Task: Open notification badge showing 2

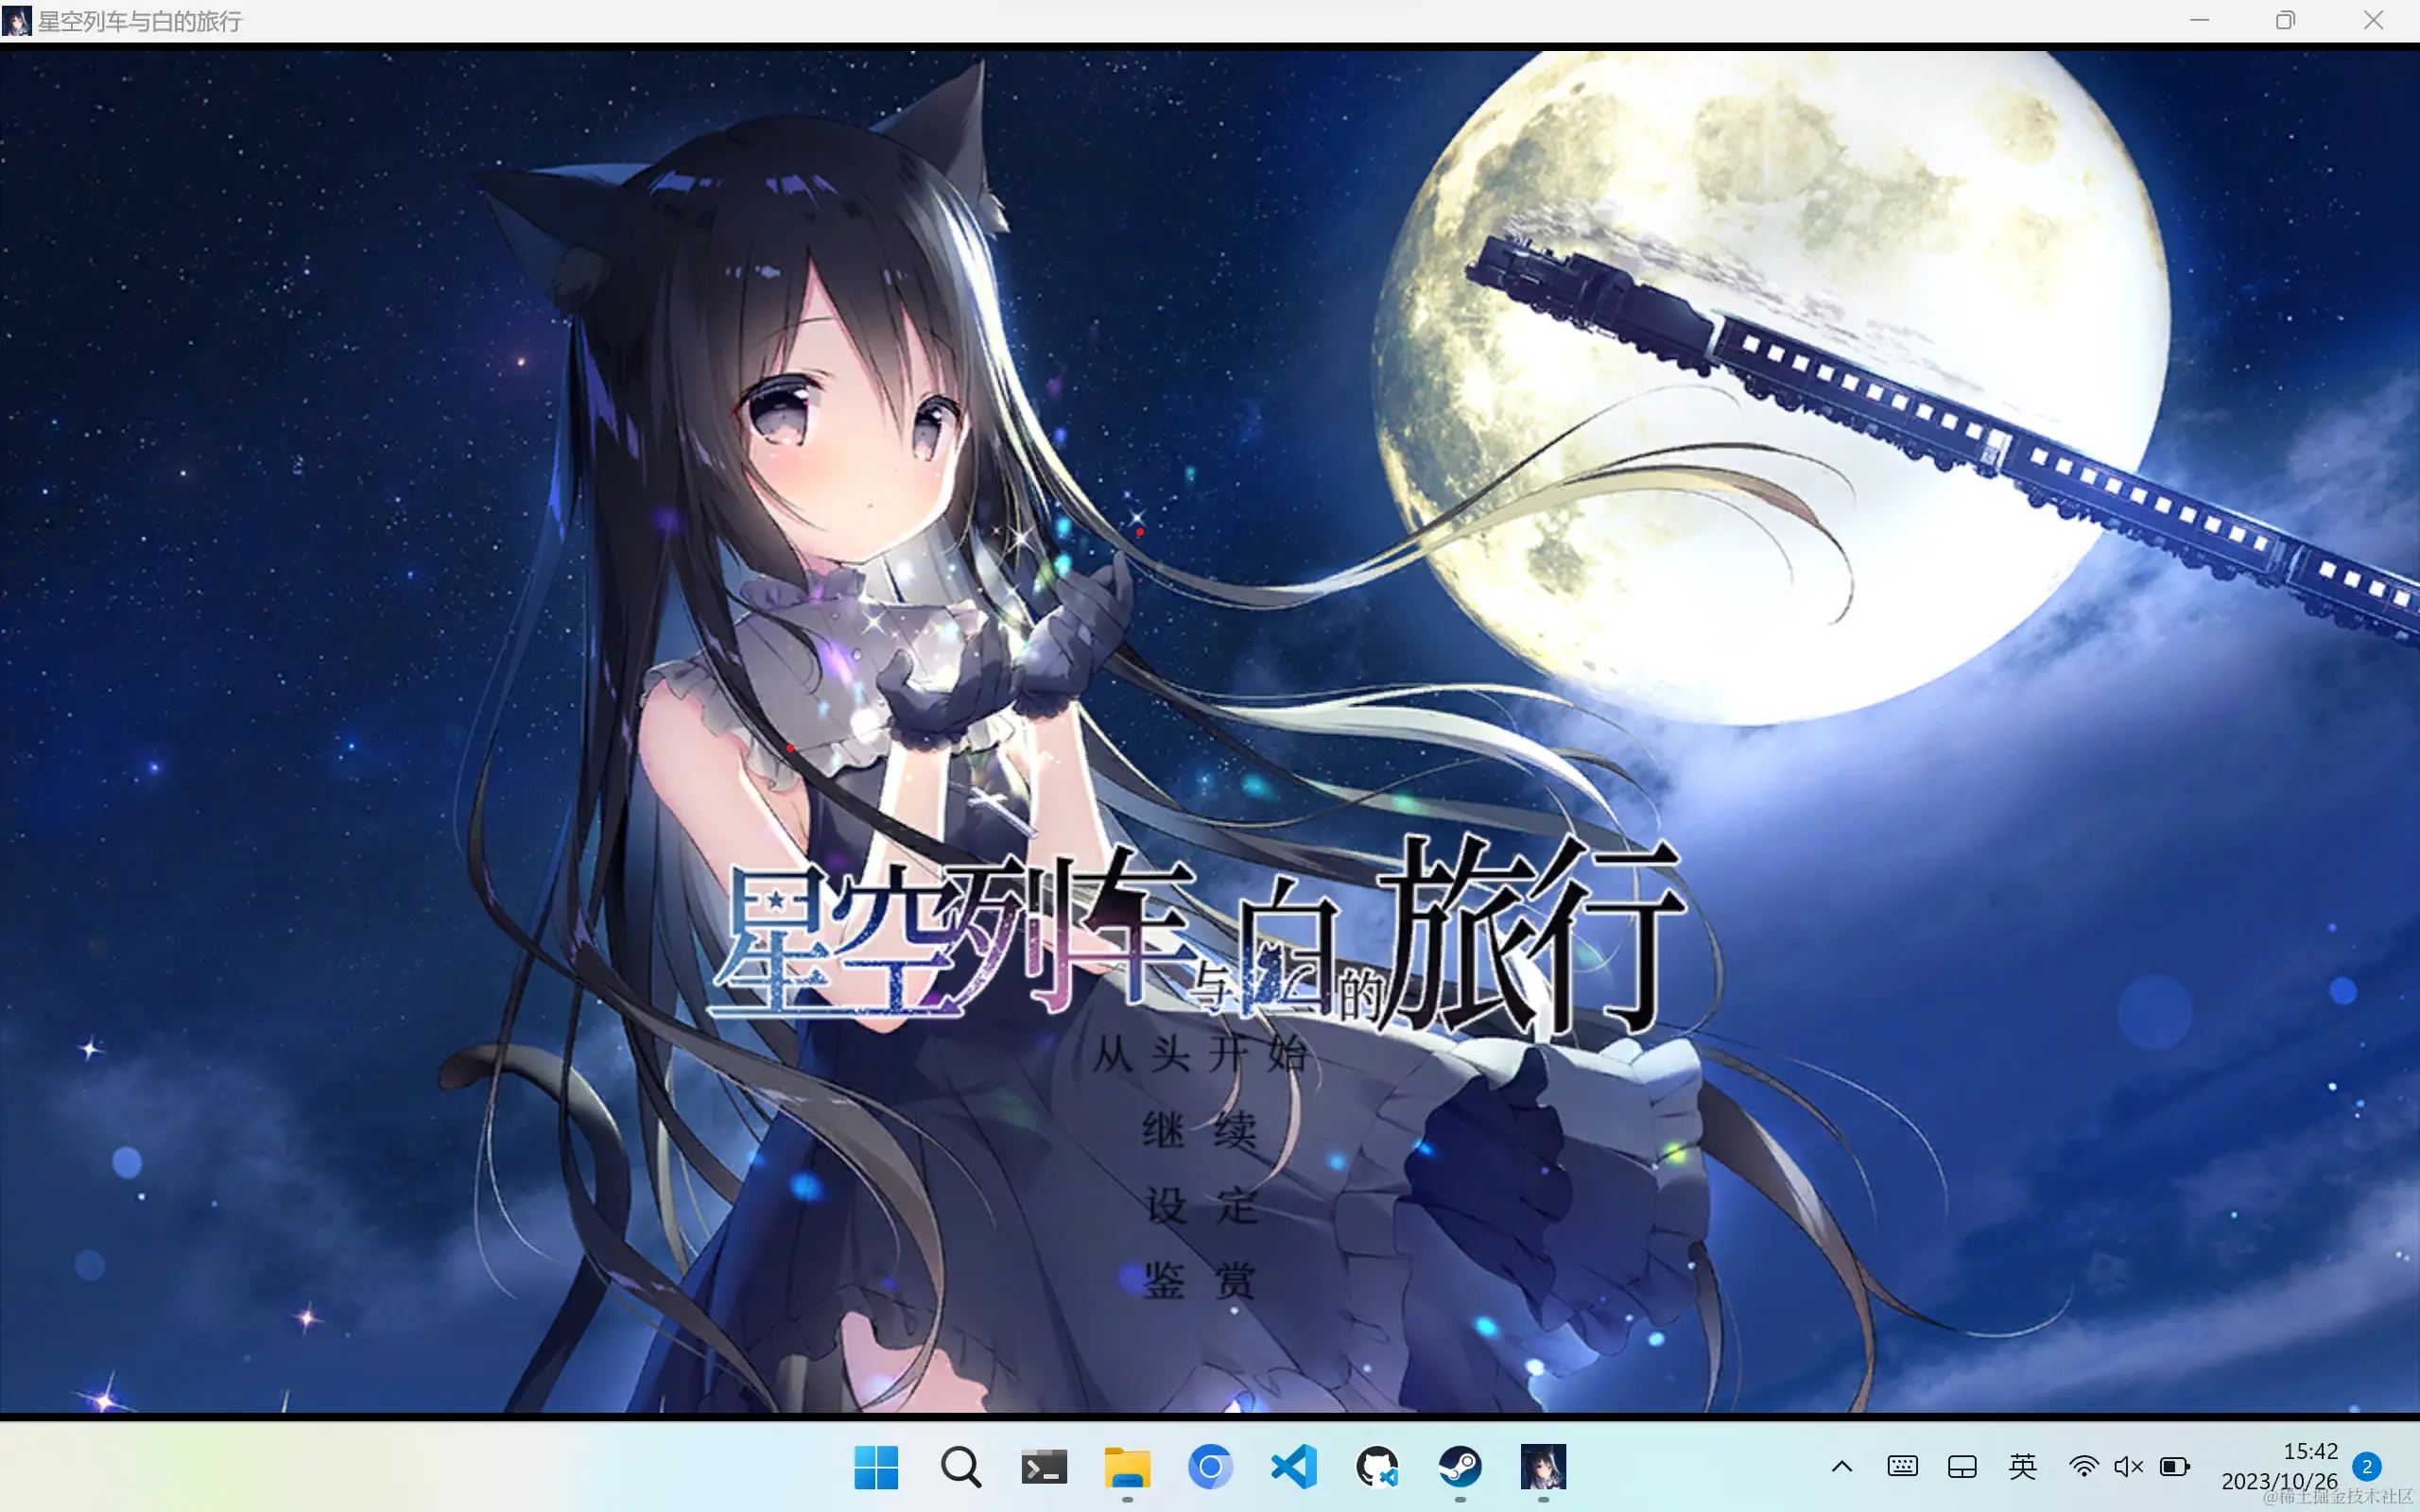Action: 2366,1467
